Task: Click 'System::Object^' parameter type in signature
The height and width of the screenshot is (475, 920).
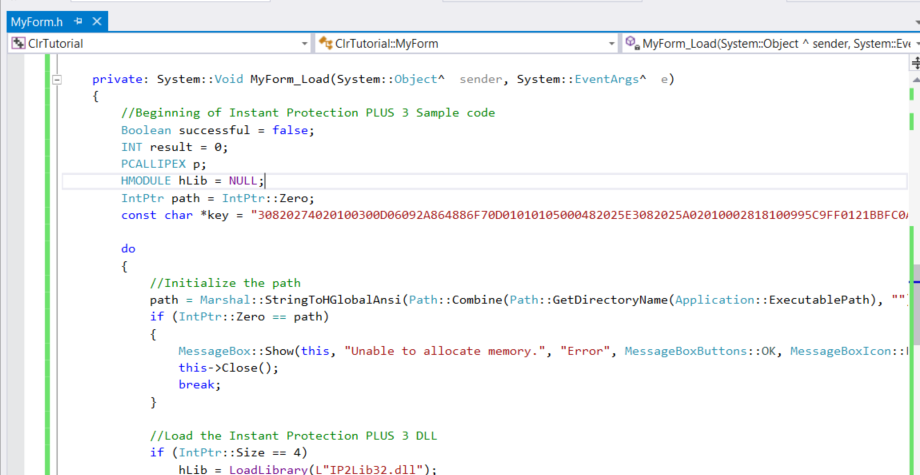Action: point(390,79)
